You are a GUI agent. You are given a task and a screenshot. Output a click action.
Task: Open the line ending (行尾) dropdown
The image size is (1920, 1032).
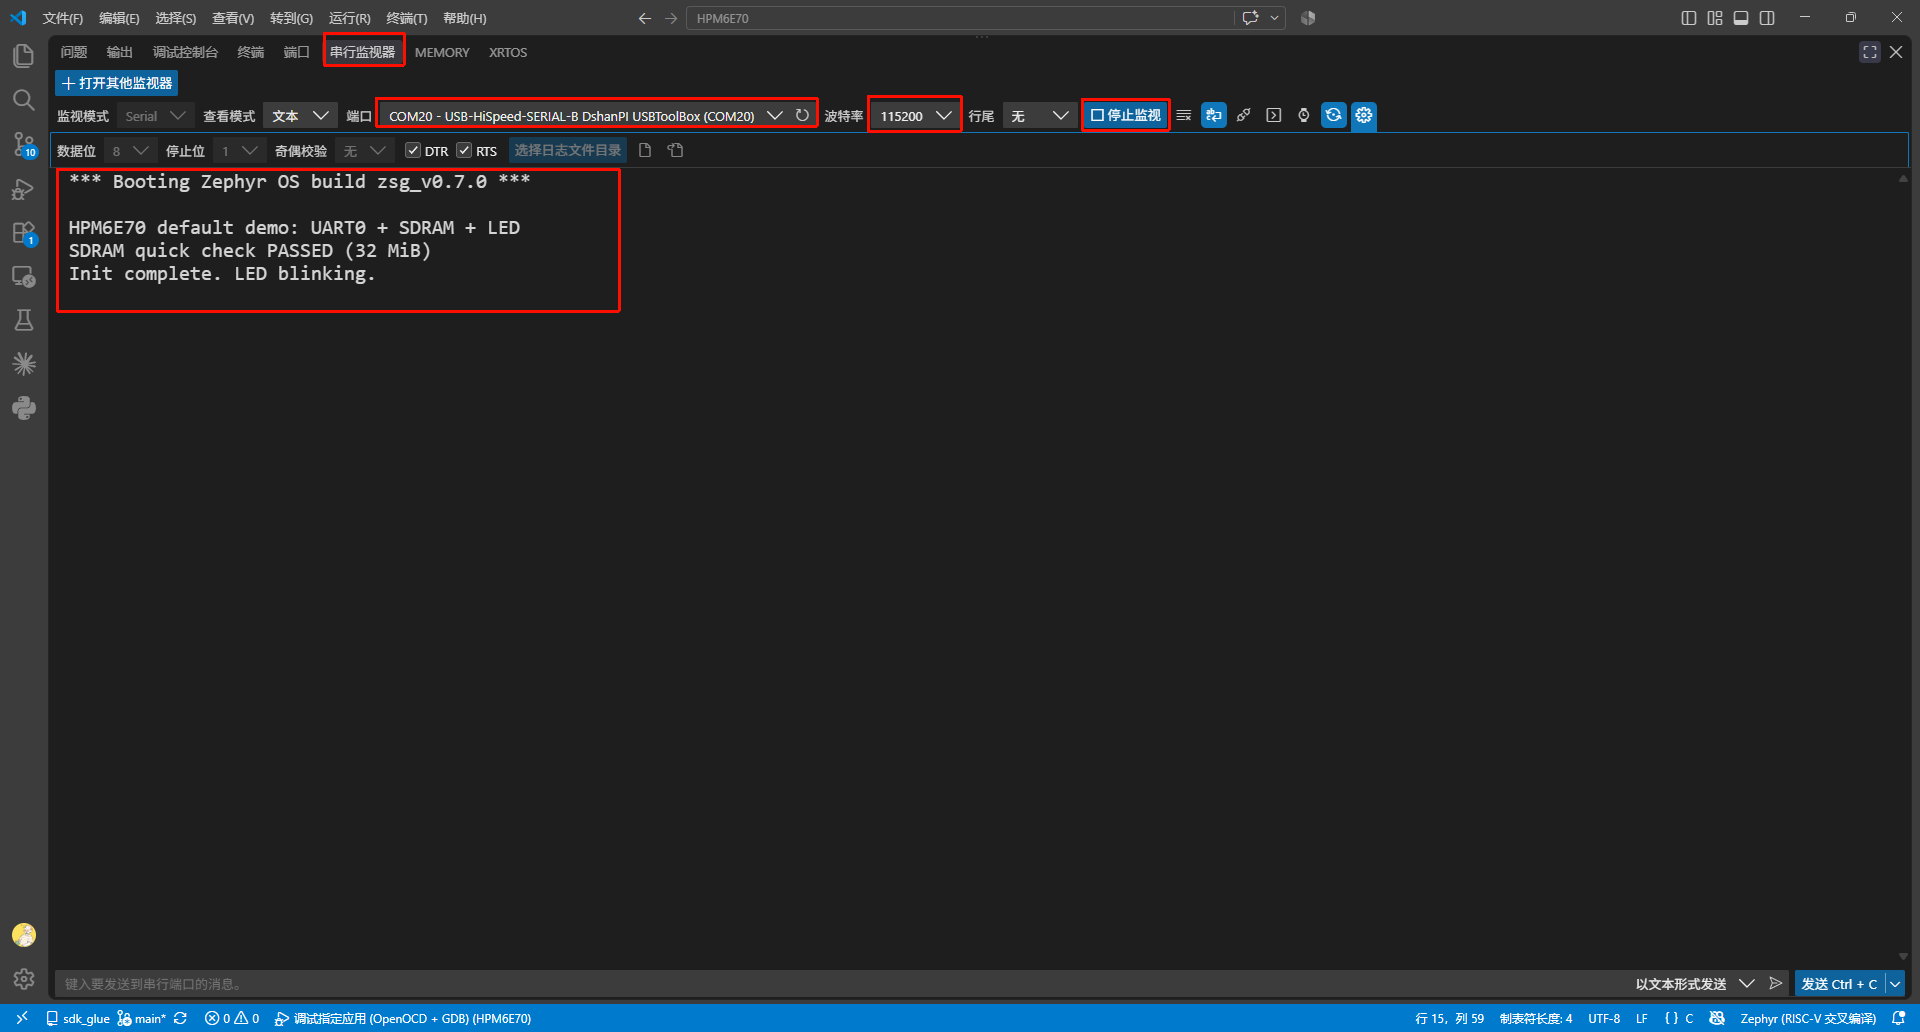pyautogui.click(x=1038, y=116)
